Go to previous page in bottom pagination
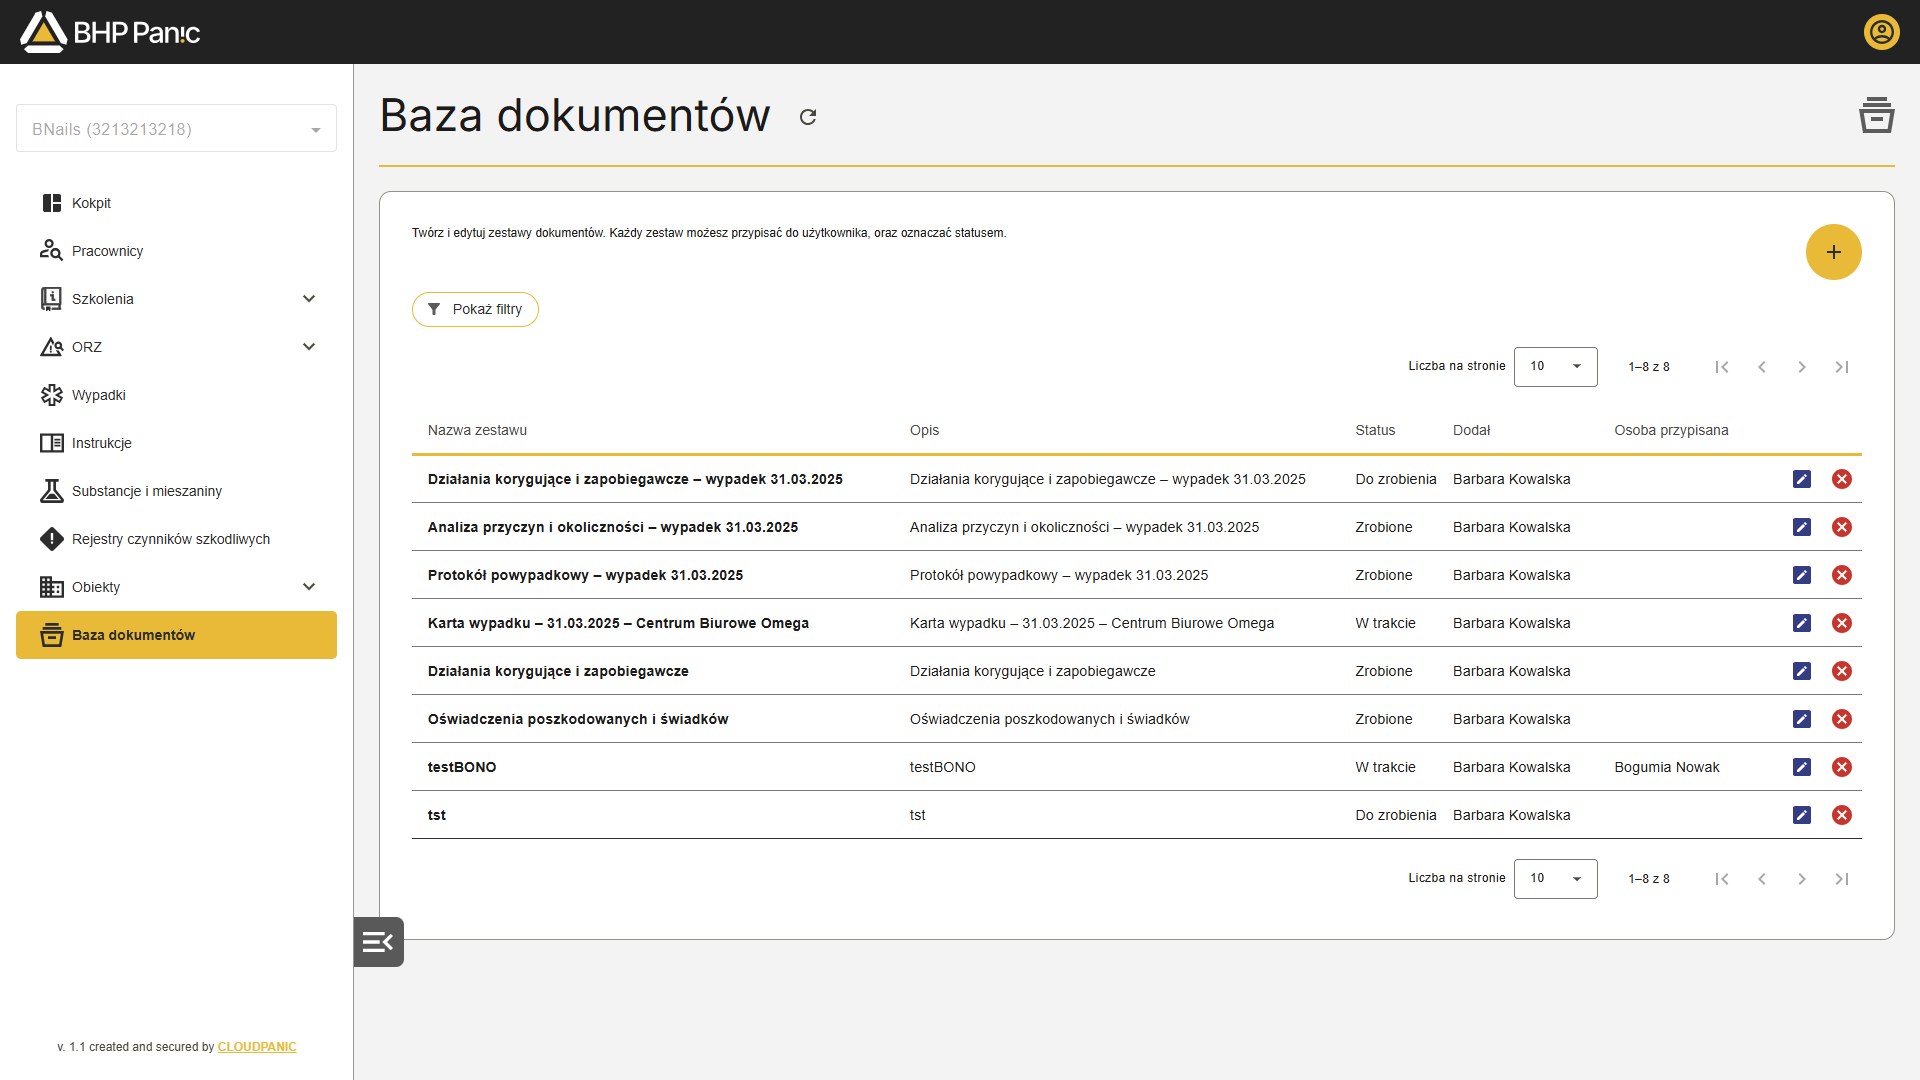 [x=1762, y=879]
